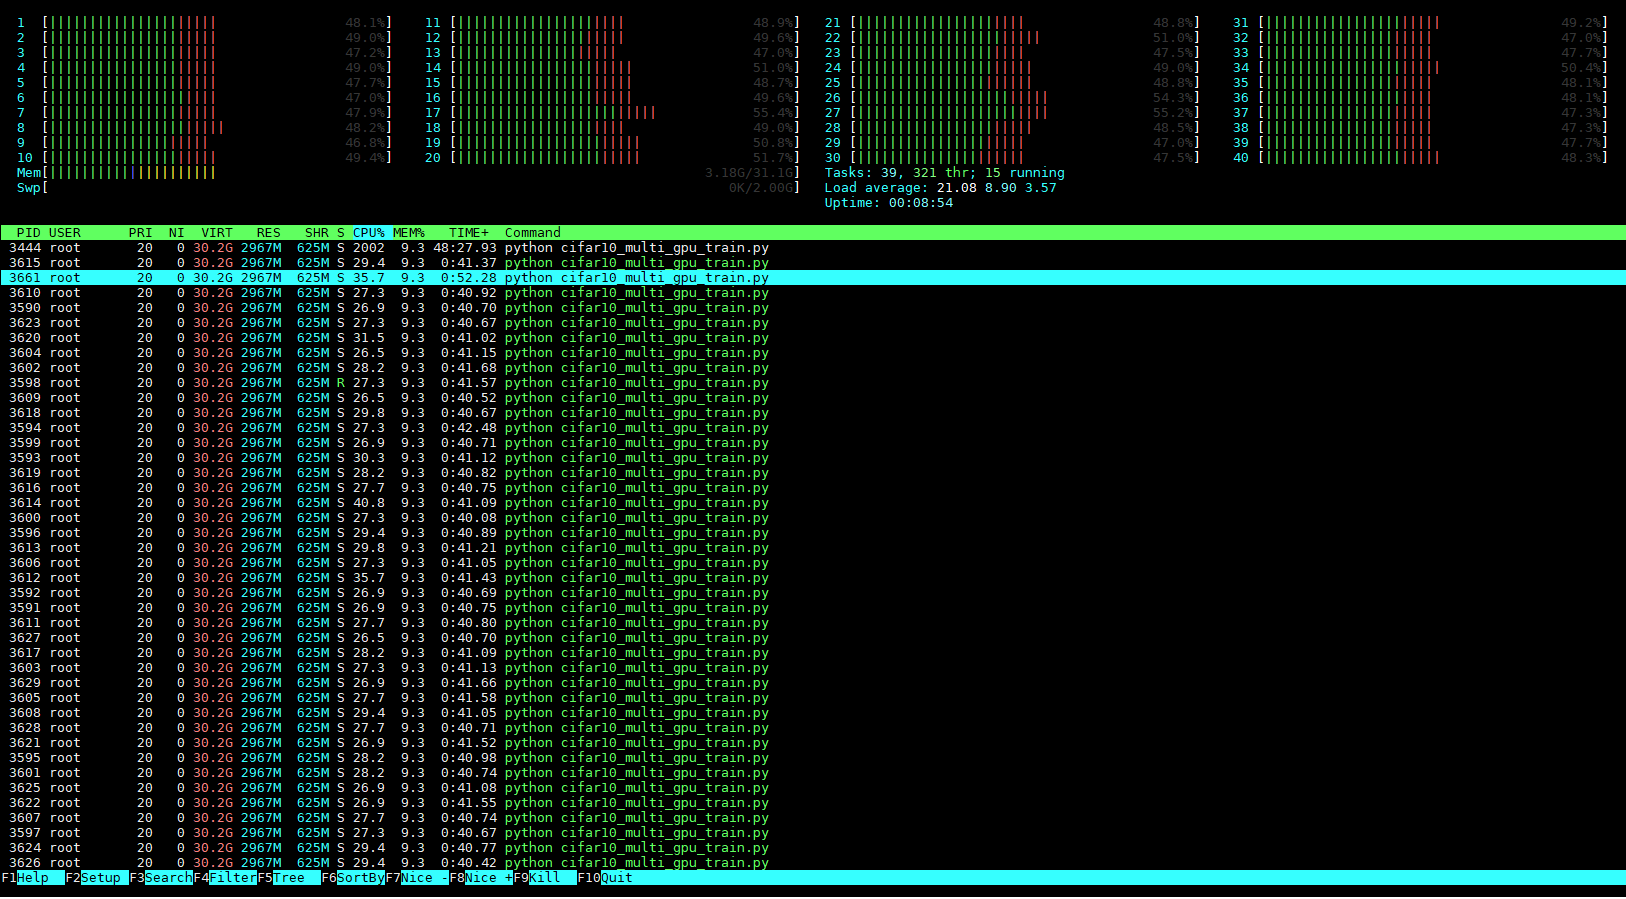
Task: Select the process row with PID 3605
Action: coord(813,698)
